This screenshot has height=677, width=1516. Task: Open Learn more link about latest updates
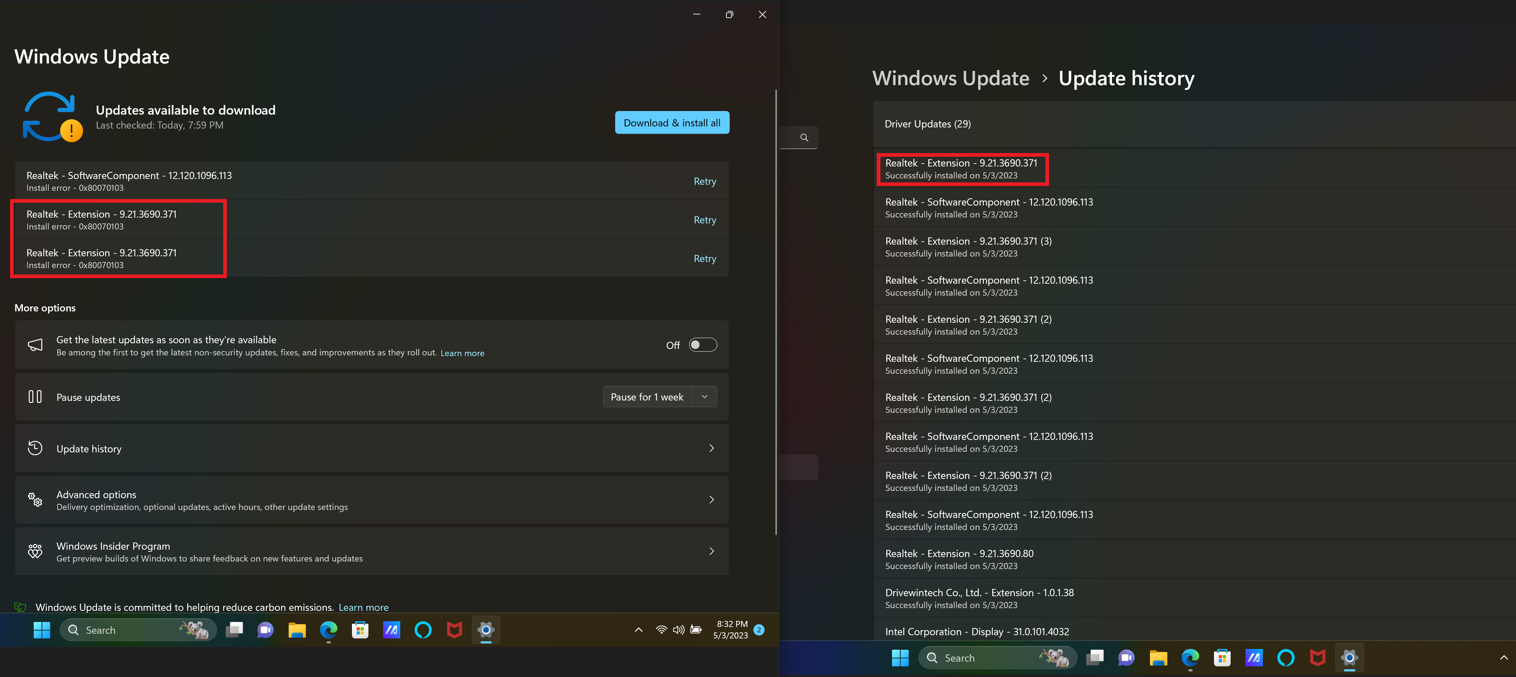click(462, 353)
